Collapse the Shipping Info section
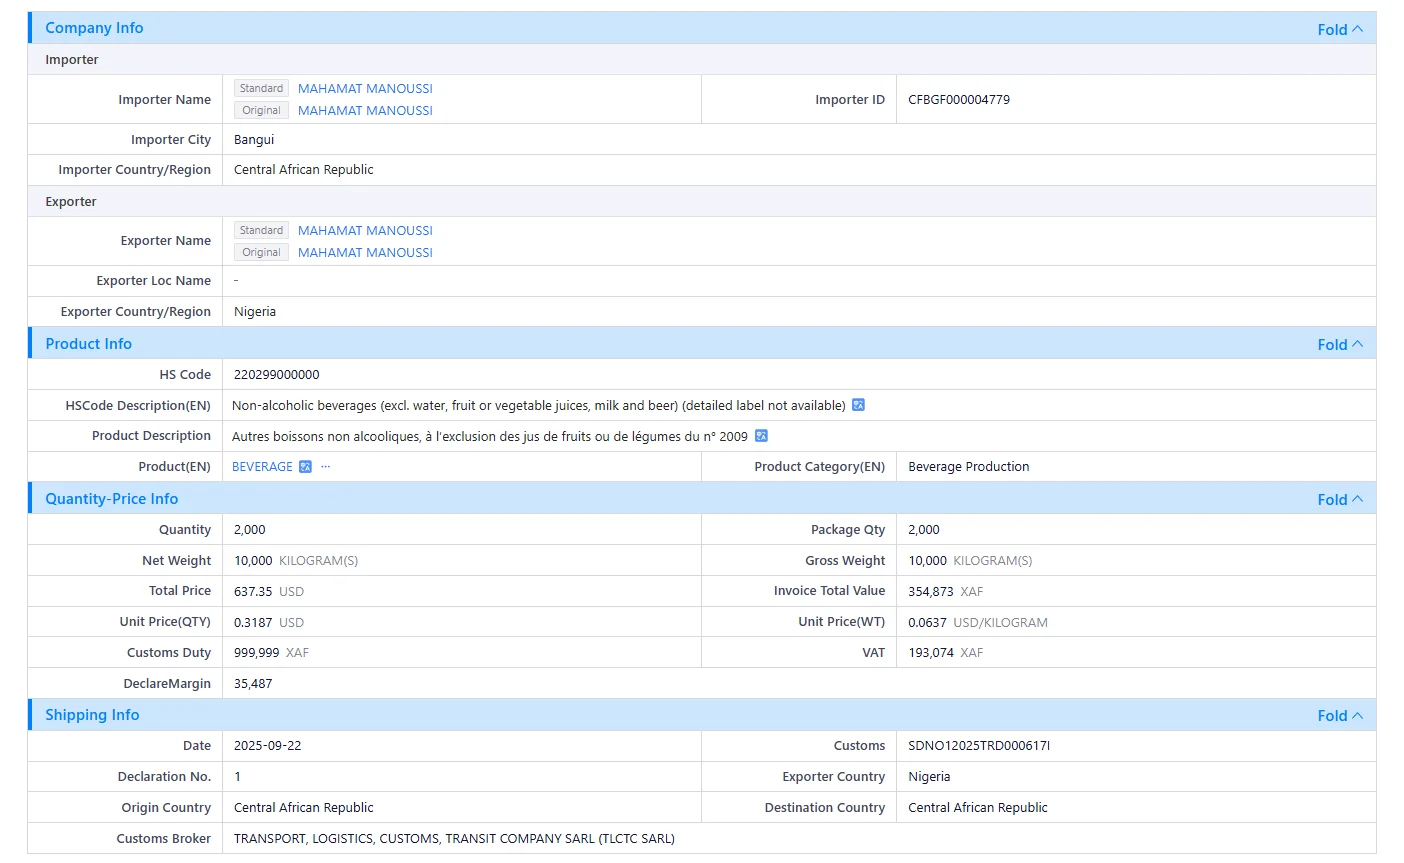 click(x=1340, y=715)
